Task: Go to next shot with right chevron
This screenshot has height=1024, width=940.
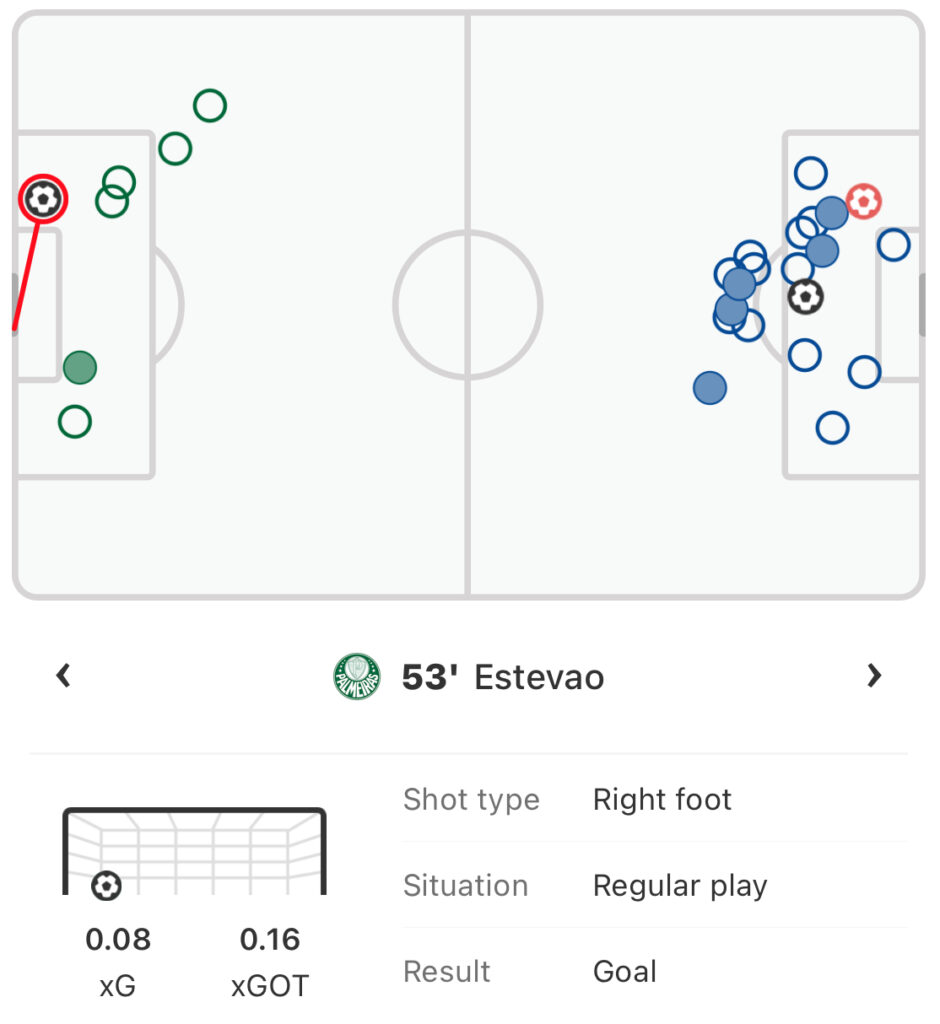Action: [x=874, y=675]
